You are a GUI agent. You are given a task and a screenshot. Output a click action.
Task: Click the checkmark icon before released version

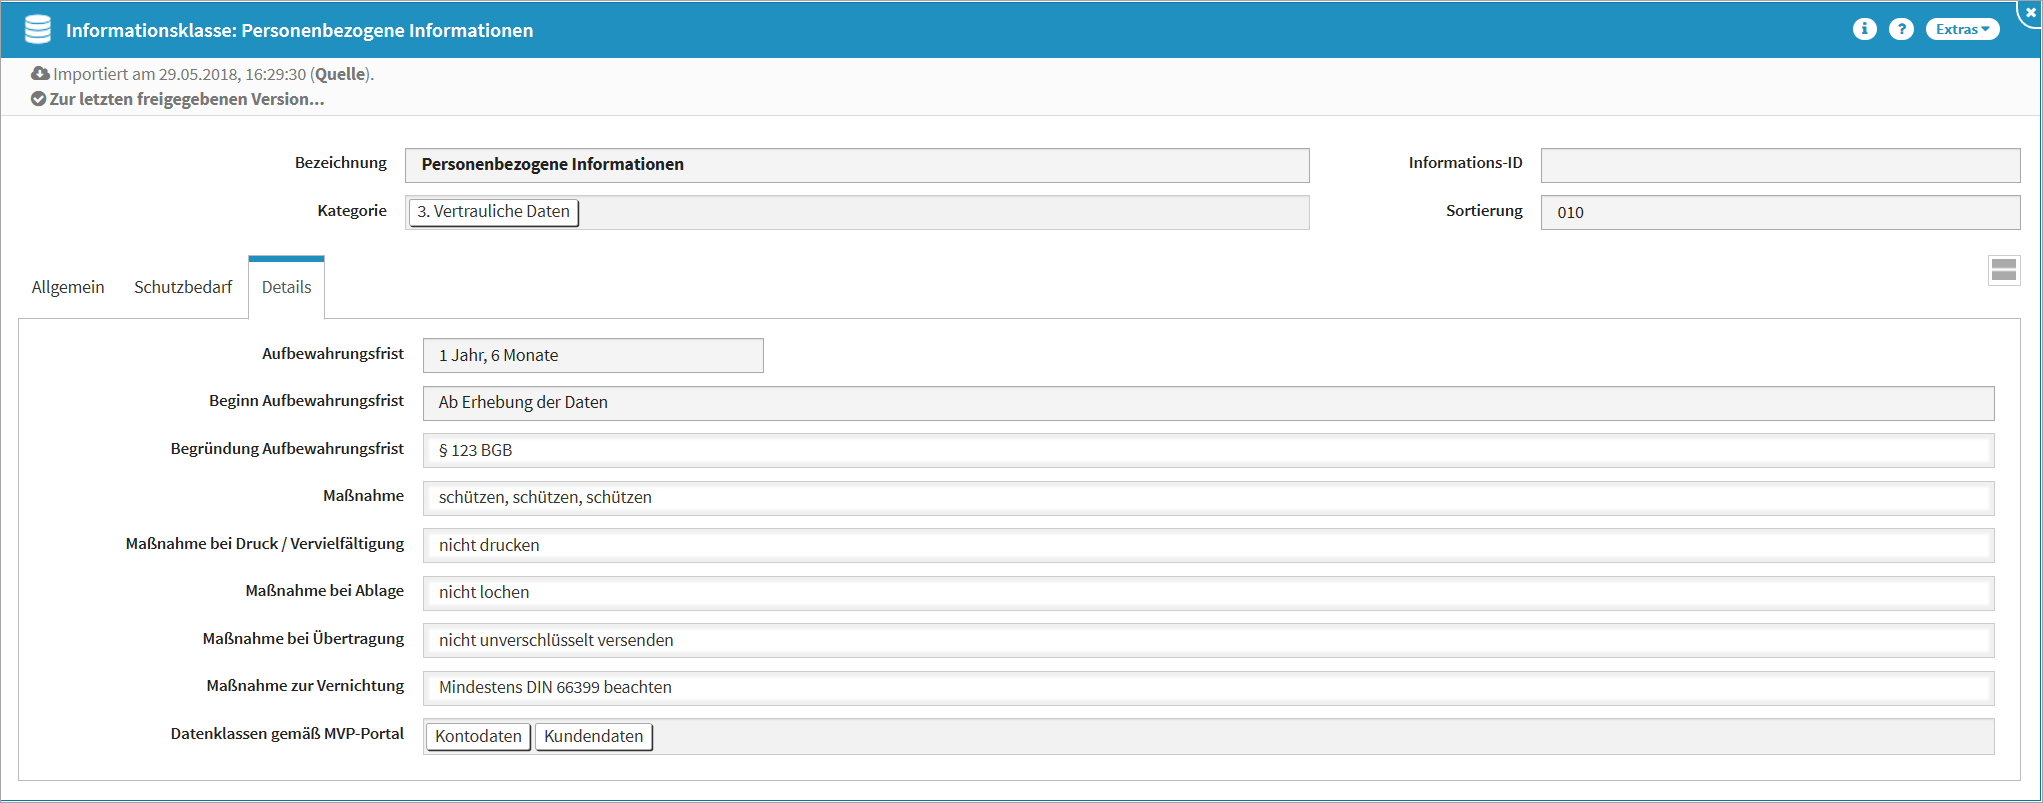[38, 99]
